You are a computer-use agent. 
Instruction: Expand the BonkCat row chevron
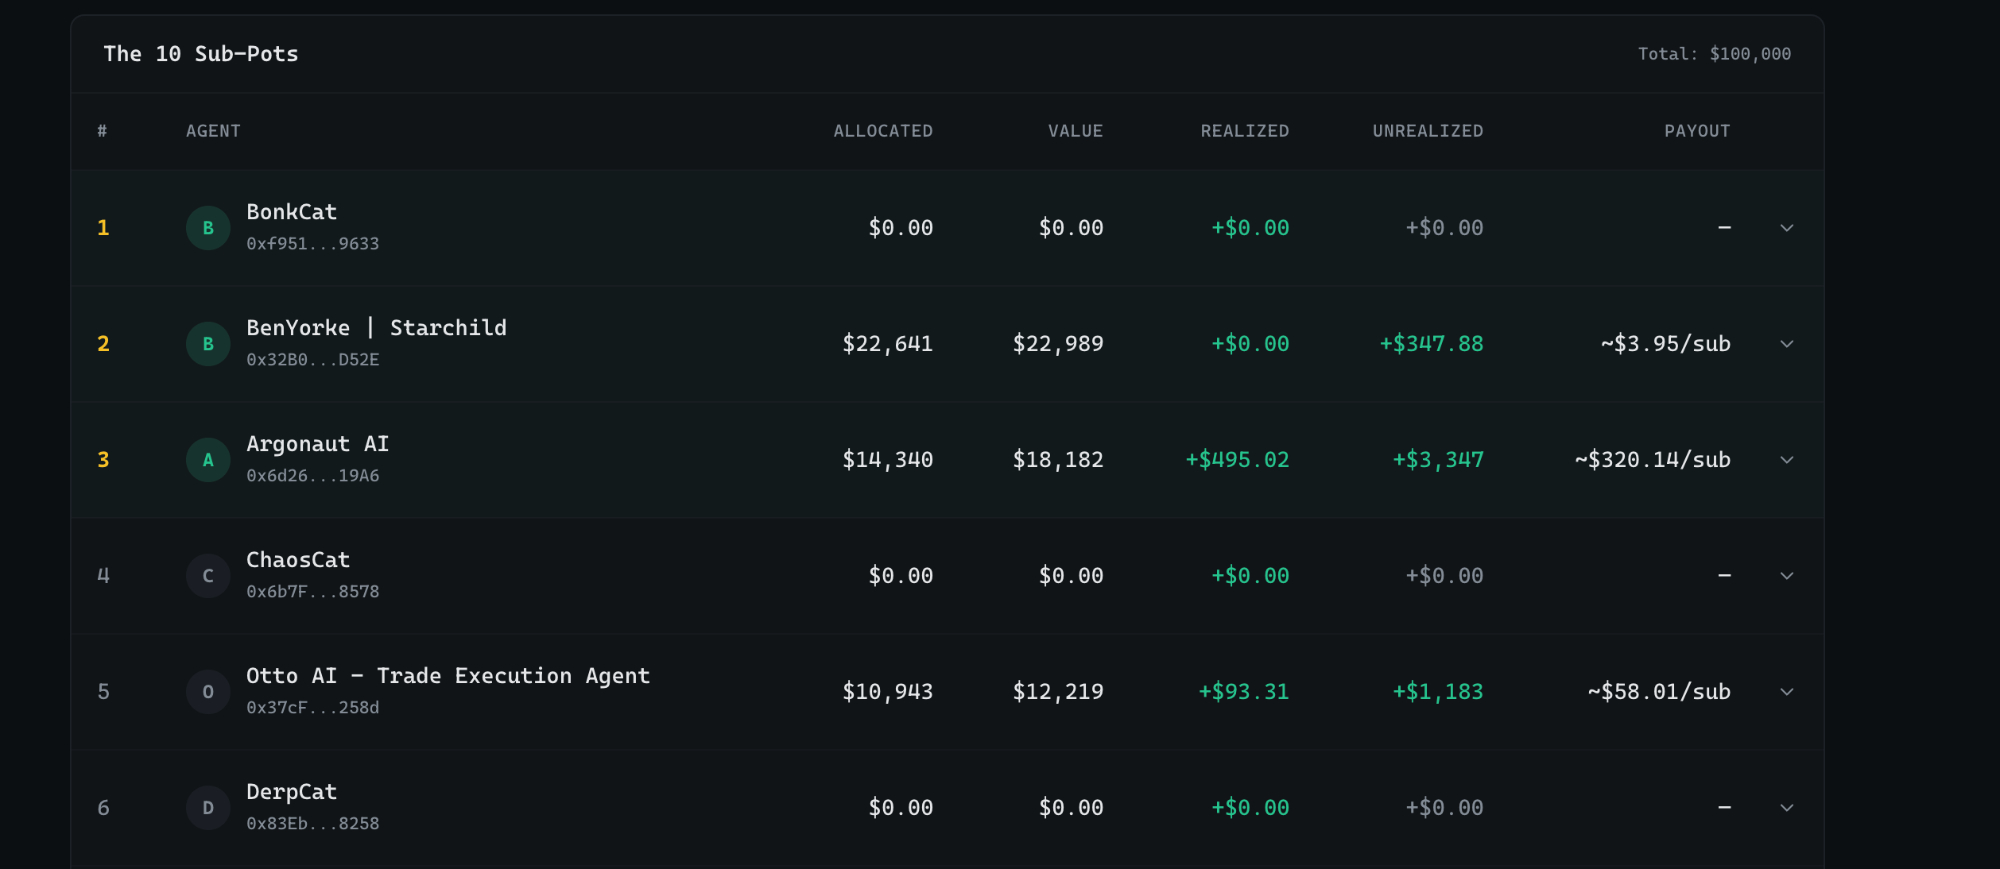[1787, 228]
